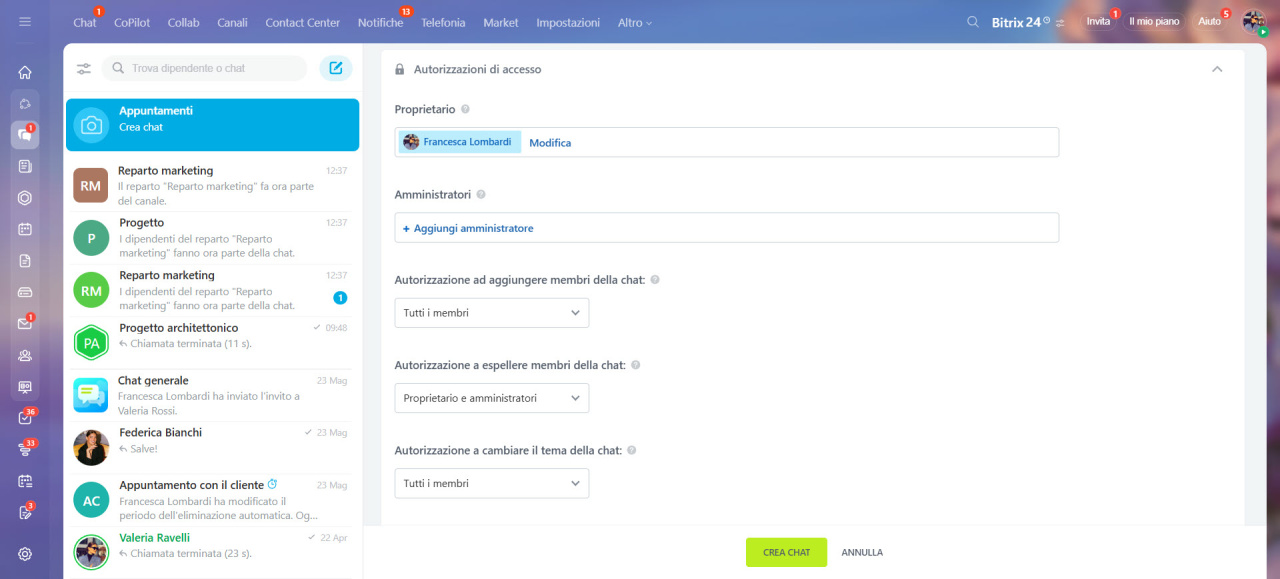The width and height of the screenshot is (1280, 579).
Task: Open Reparto marketing chat with brown RM avatar
Action: click(212, 185)
